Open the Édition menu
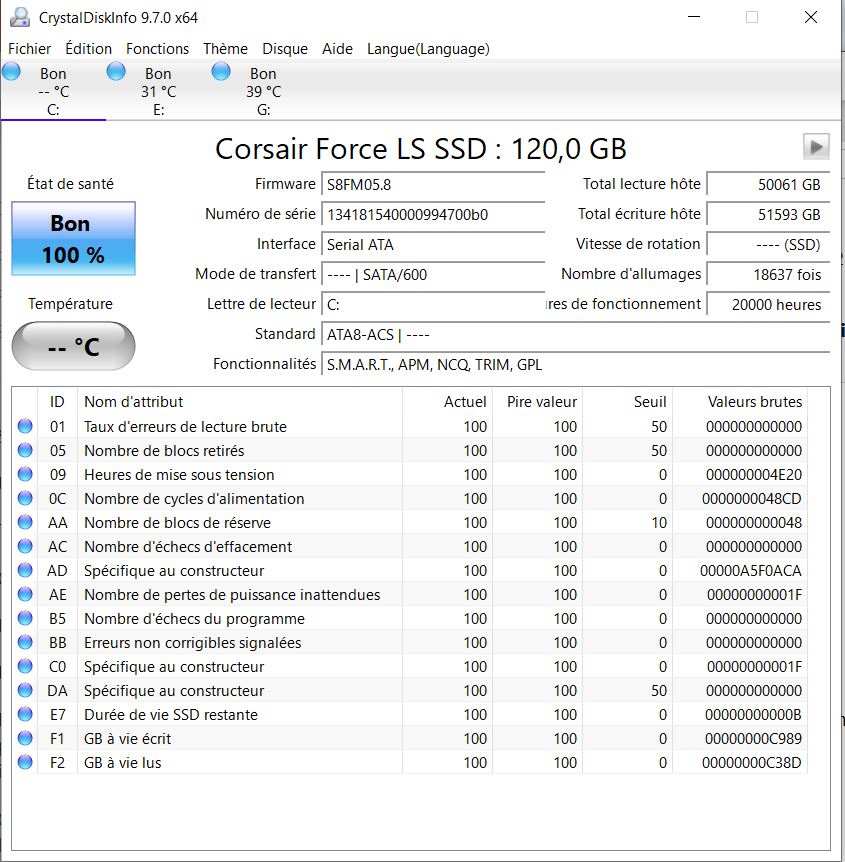The height and width of the screenshot is (862, 845). pos(89,49)
